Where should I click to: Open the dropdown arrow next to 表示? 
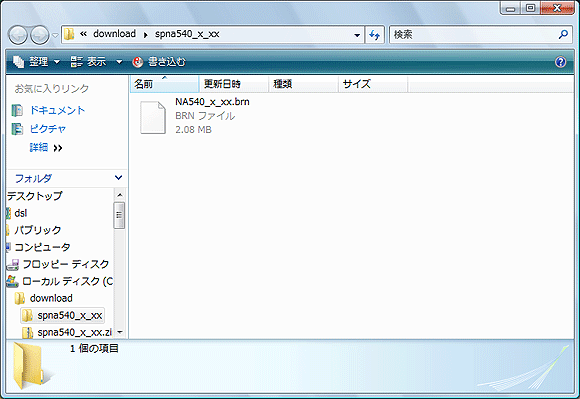119,62
